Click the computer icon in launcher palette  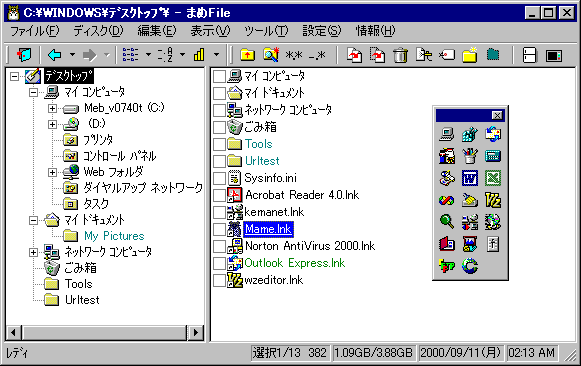click(x=446, y=134)
